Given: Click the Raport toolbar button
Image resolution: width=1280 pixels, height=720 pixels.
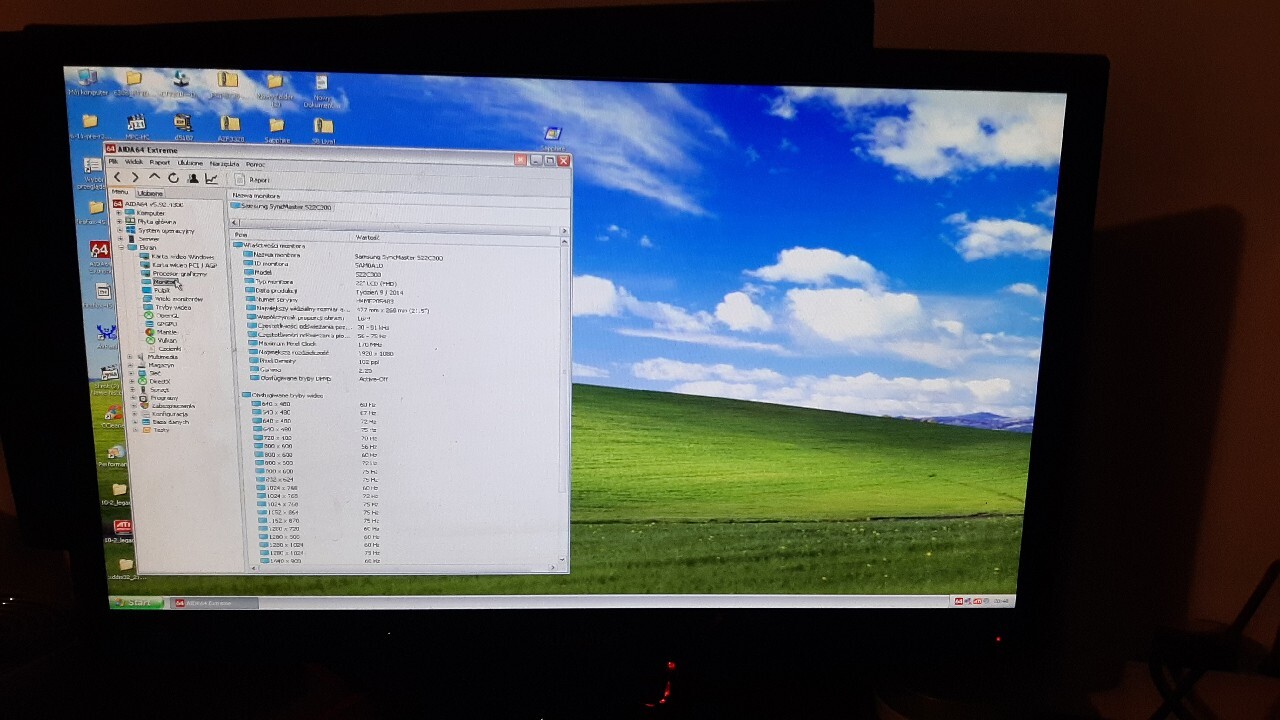Looking at the screenshot, I should coord(254,180).
